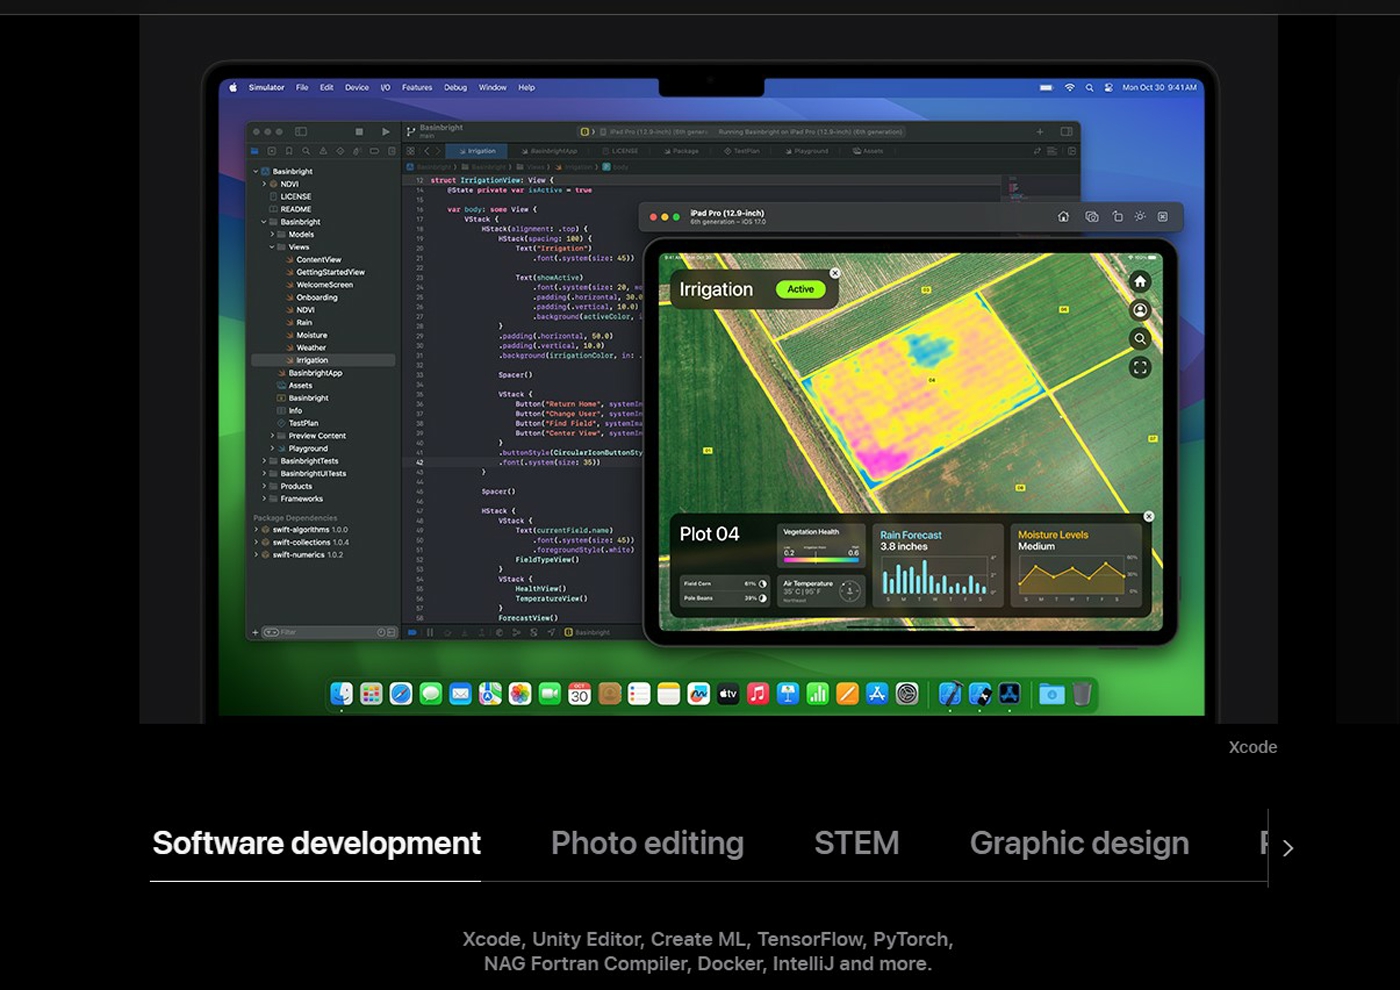Select WelcomeScreen in the navigator
1400x990 pixels.
pyautogui.click(x=324, y=285)
